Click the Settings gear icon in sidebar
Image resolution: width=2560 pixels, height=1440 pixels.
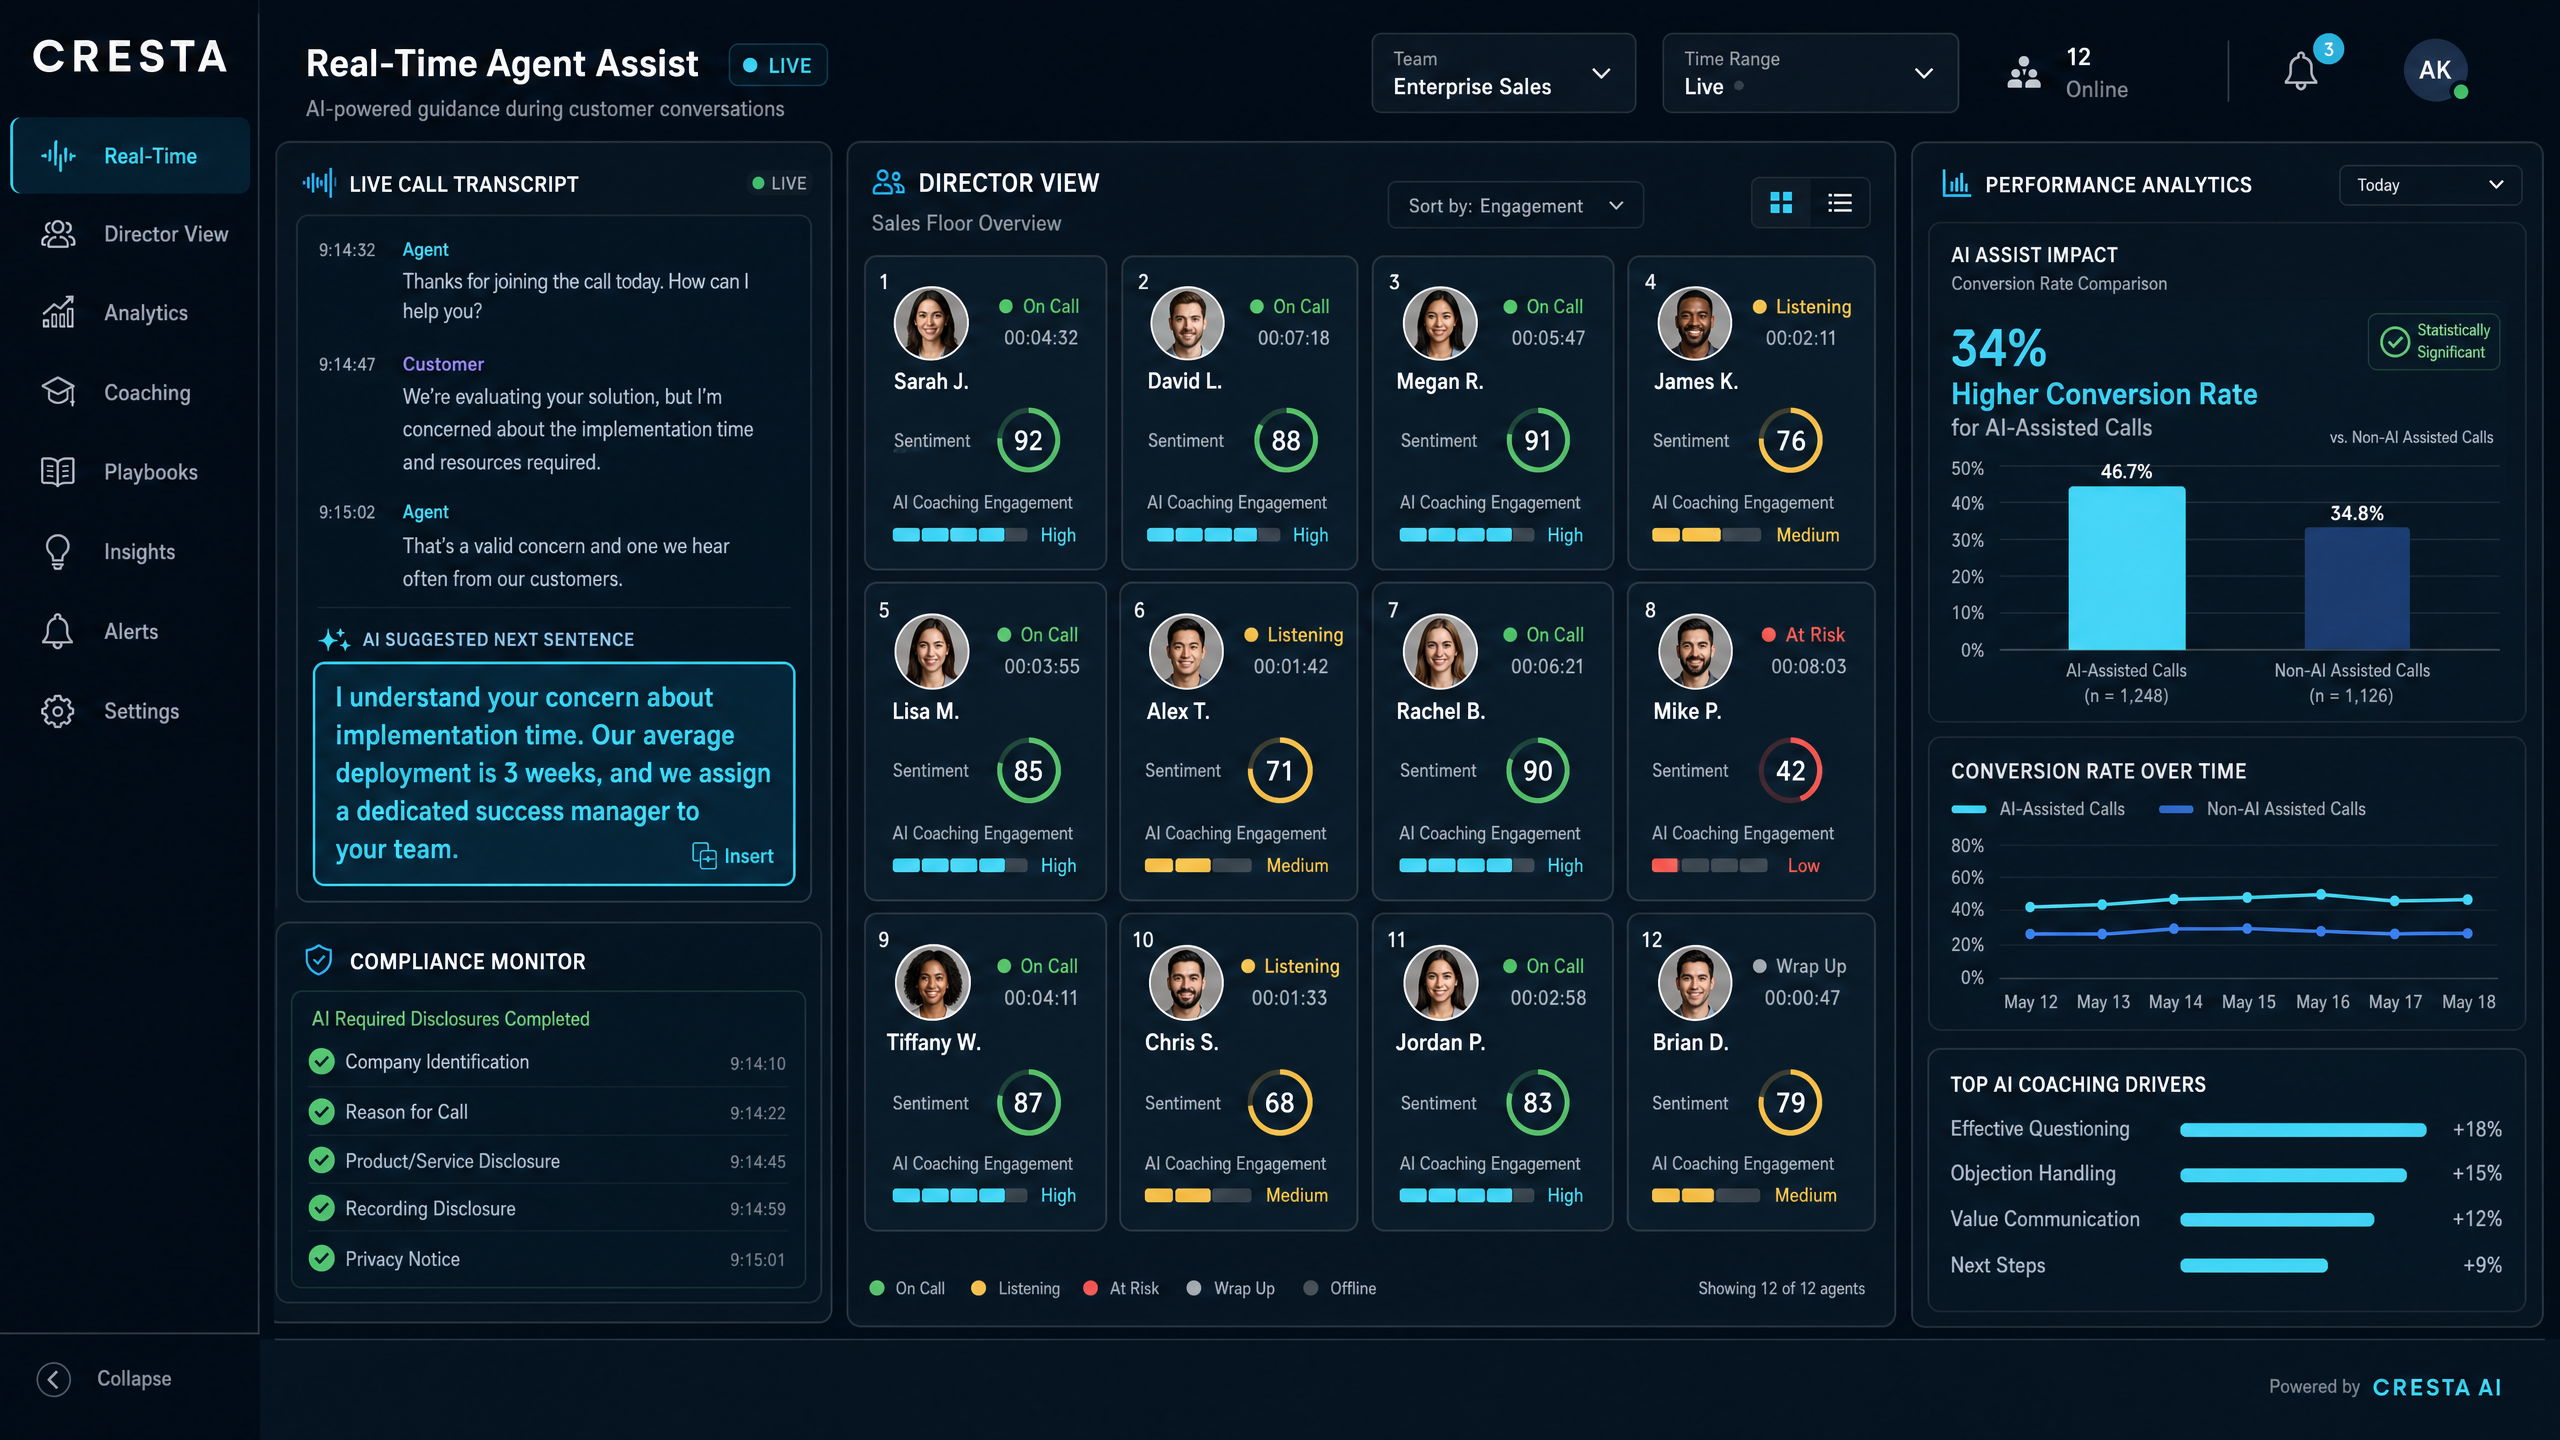pyautogui.click(x=57, y=711)
